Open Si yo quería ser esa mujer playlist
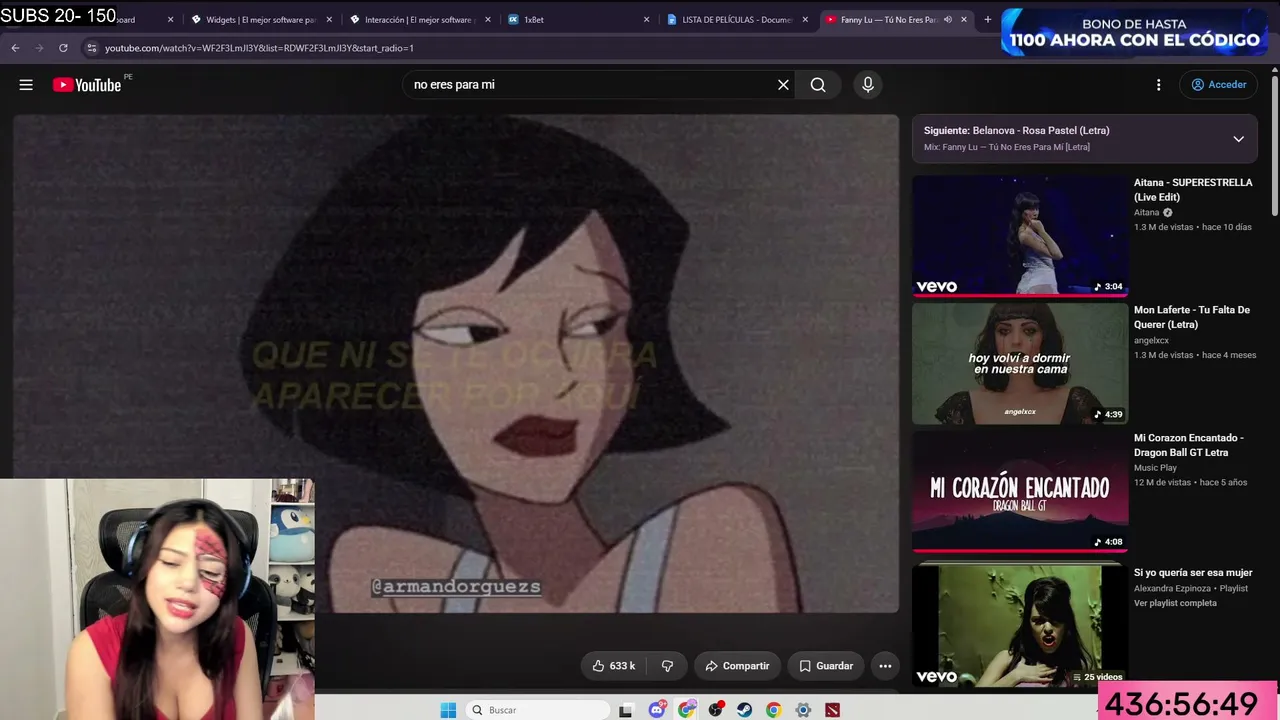Image resolution: width=1280 pixels, height=720 pixels. pyautogui.click(x=1193, y=573)
